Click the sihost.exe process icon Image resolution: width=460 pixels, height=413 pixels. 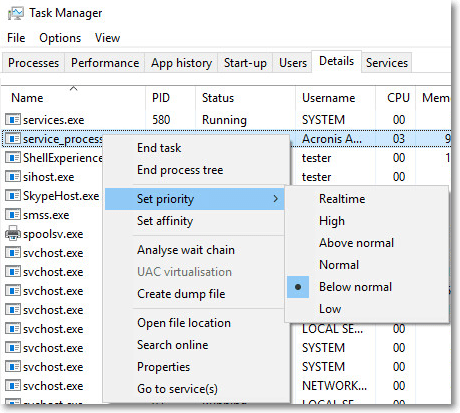click(13, 176)
